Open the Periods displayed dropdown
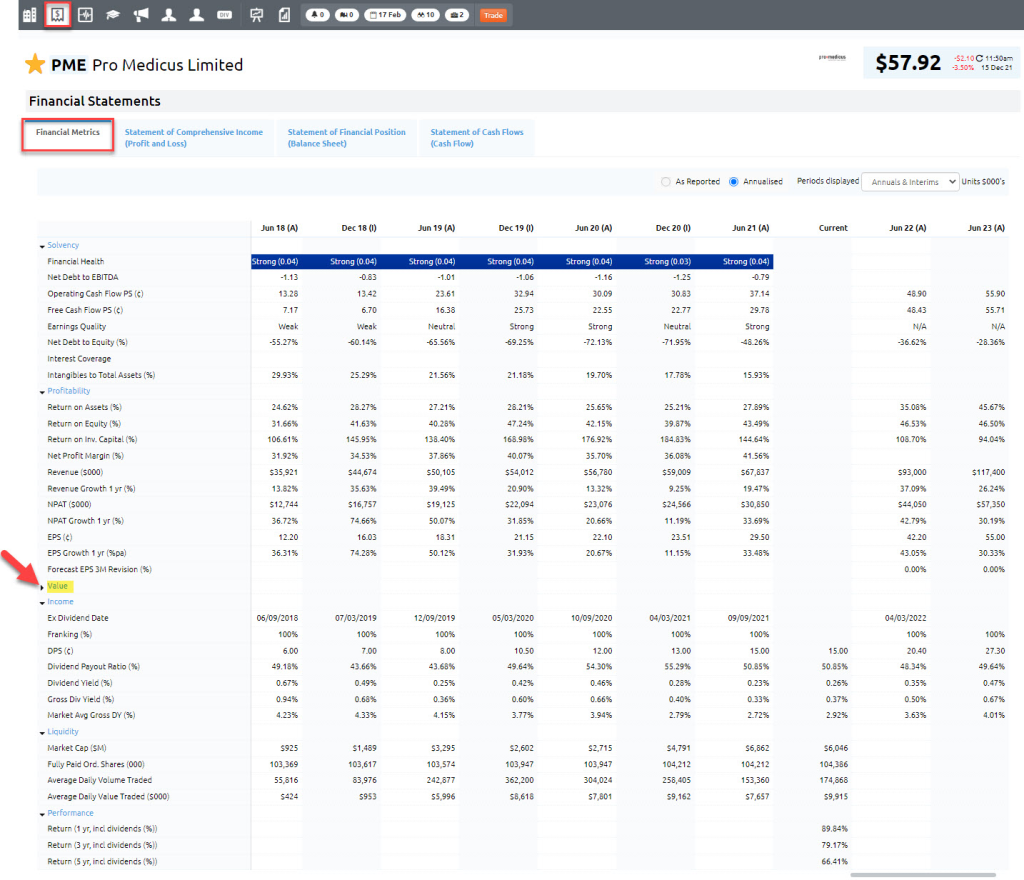Screen dimensions: 1024x880 pos(909,182)
